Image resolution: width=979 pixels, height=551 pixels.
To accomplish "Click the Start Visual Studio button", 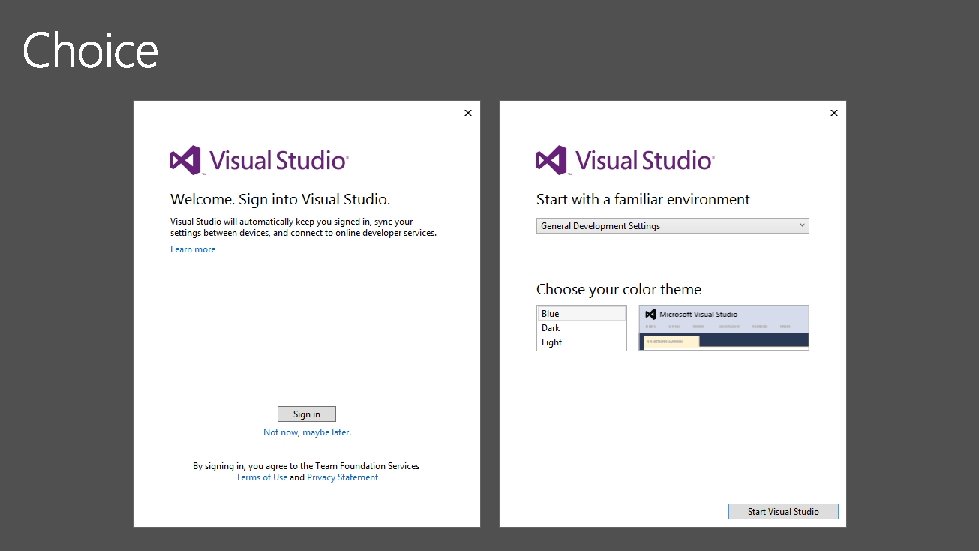I will tap(783, 512).
